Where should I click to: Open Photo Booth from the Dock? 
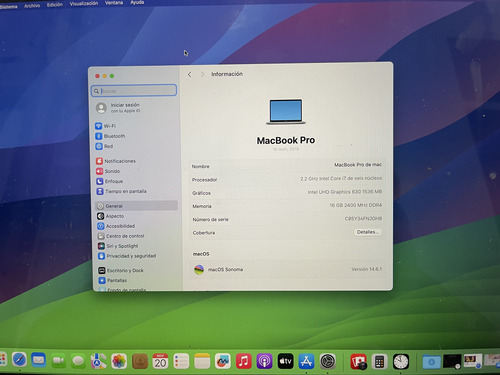click(358, 362)
